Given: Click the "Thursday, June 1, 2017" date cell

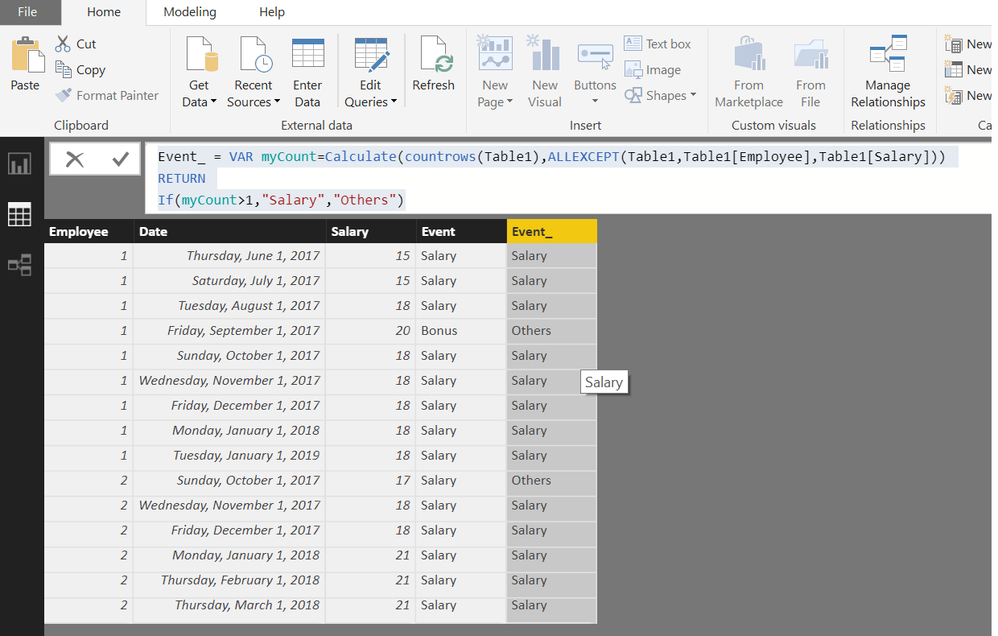Looking at the screenshot, I should point(230,256).
